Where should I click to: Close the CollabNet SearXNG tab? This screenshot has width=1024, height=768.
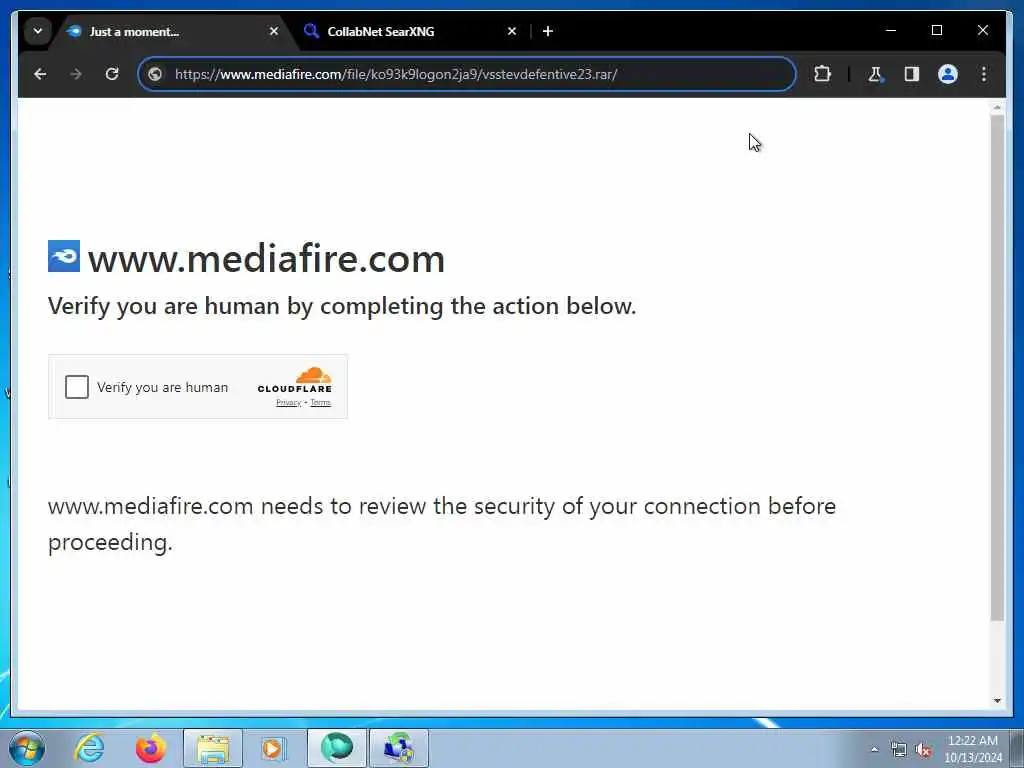point(512,31)
